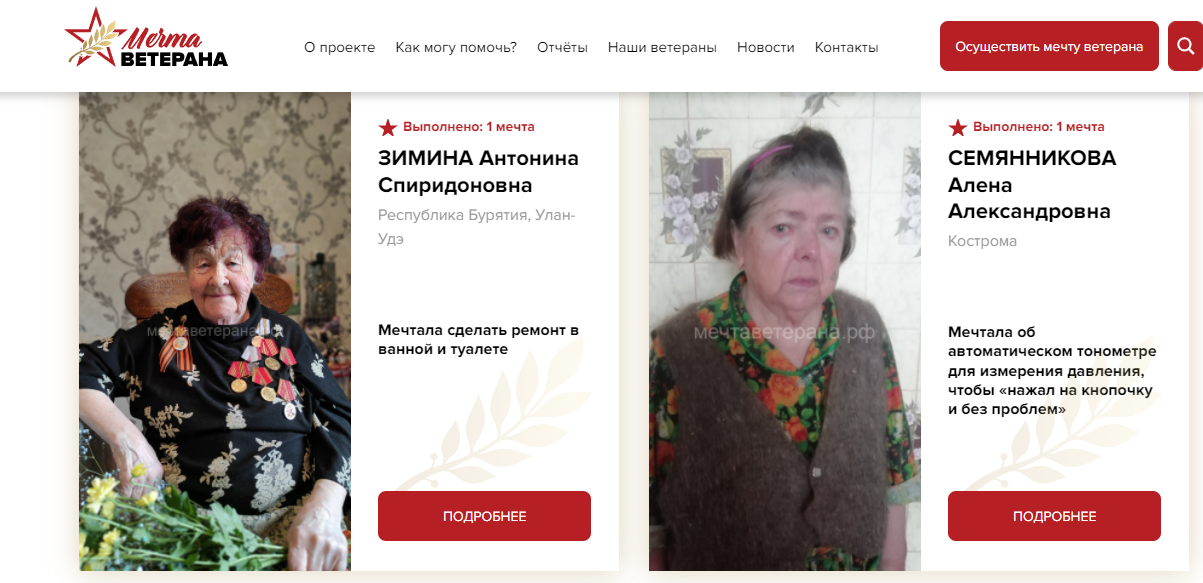Image resolution: width=1203 pixels, height=583 pixels.
Task: Click Подробнее under Семянникова Алена card
Action: click(1054, 516)
